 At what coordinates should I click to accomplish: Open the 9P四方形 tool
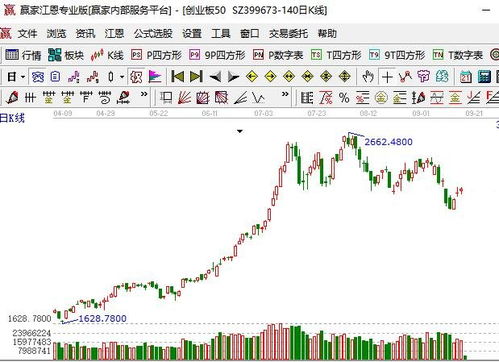point(217,55)
